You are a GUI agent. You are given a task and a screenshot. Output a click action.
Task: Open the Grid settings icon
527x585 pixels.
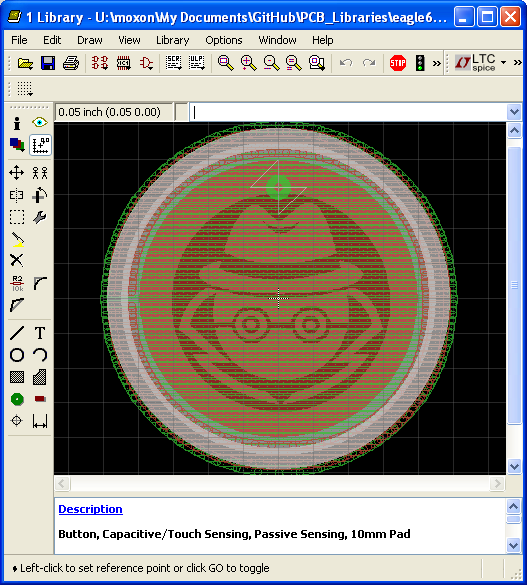tap(25, 89)
